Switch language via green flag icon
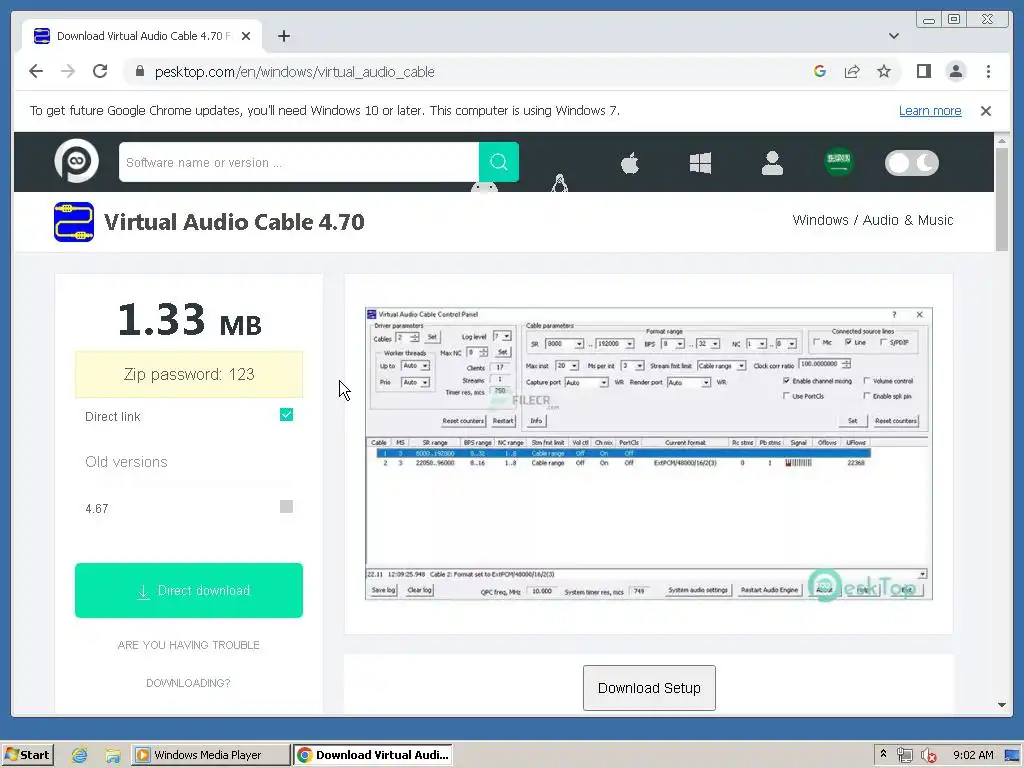The image size is (1024, 768). [x=839, y=161]
